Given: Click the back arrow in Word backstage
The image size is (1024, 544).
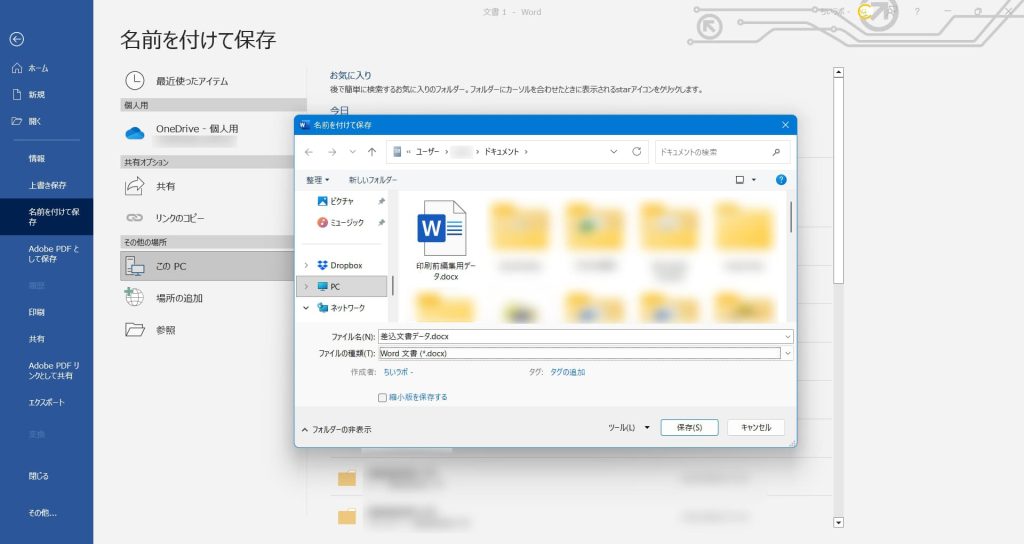Looking at the screenshot, I should coord(17,39).
